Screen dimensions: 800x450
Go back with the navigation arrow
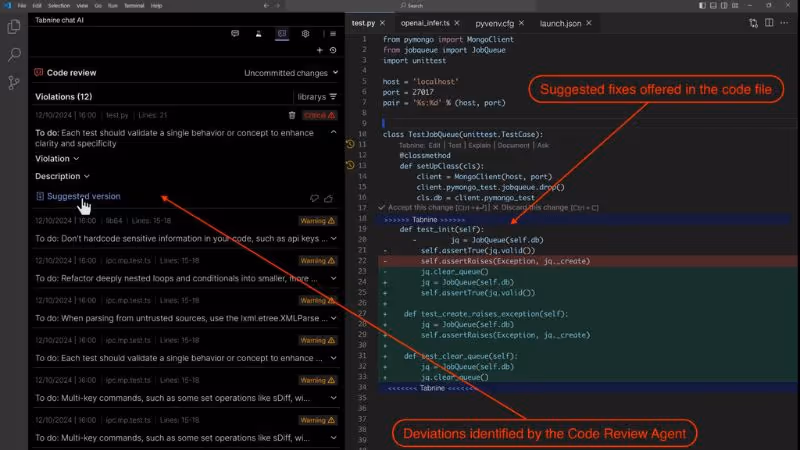click(266, 6)
